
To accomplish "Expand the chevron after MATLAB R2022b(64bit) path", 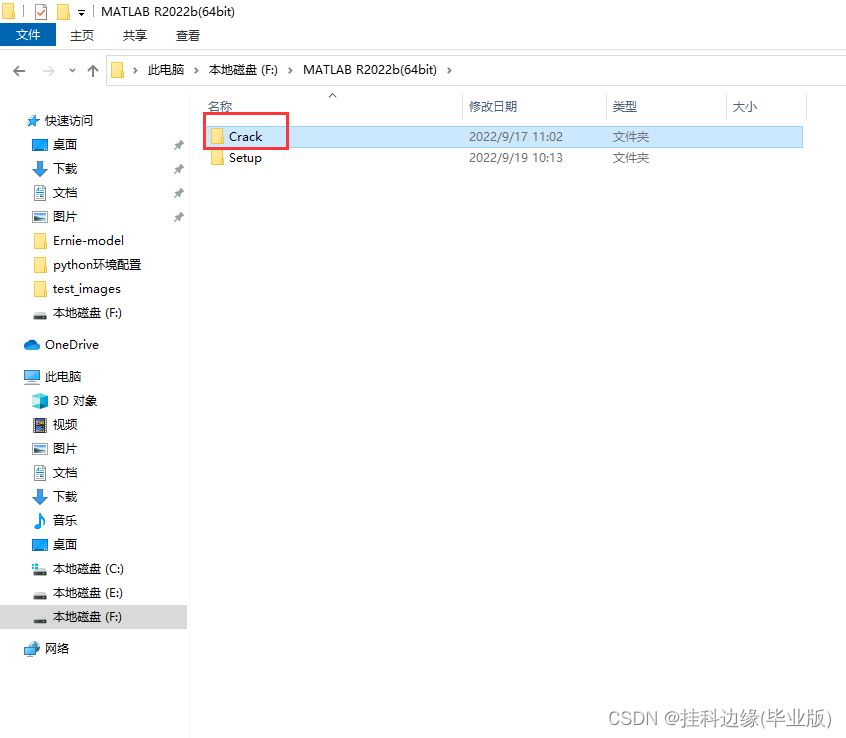I will click(449, 70).
